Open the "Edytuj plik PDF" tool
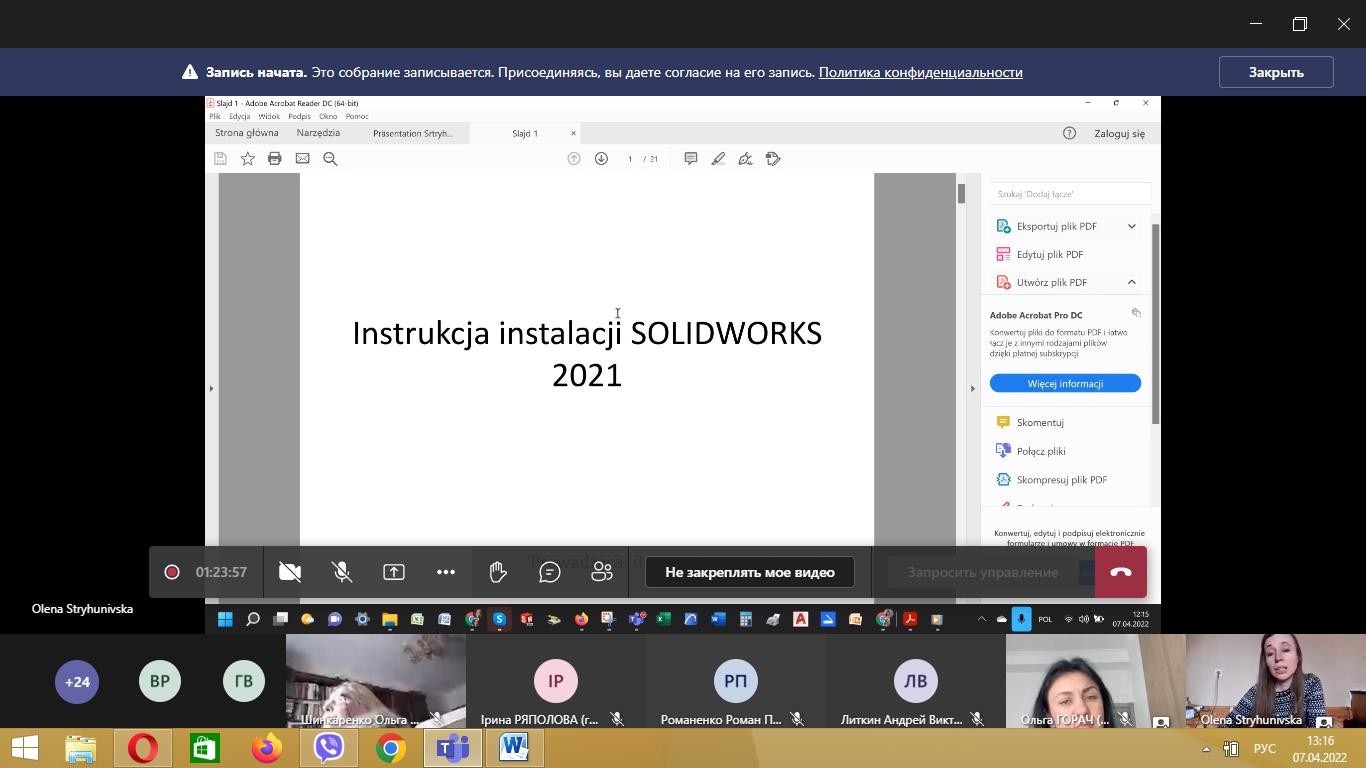 [x=1050, y=254]
